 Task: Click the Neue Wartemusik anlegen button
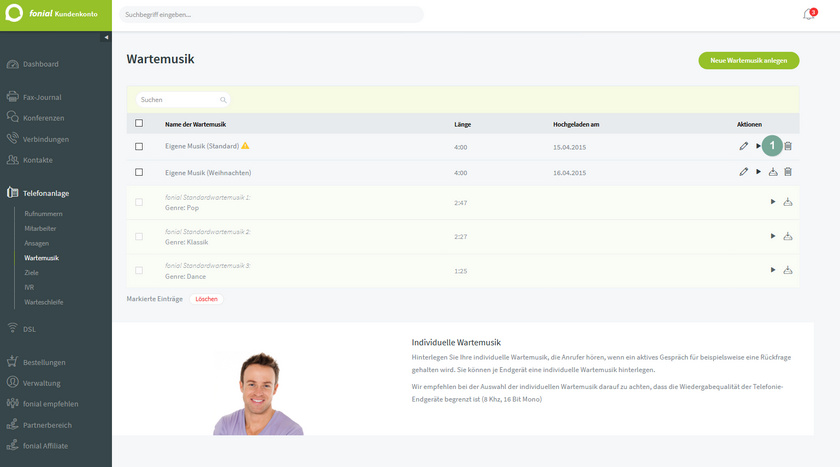click(x=748, y=60)
